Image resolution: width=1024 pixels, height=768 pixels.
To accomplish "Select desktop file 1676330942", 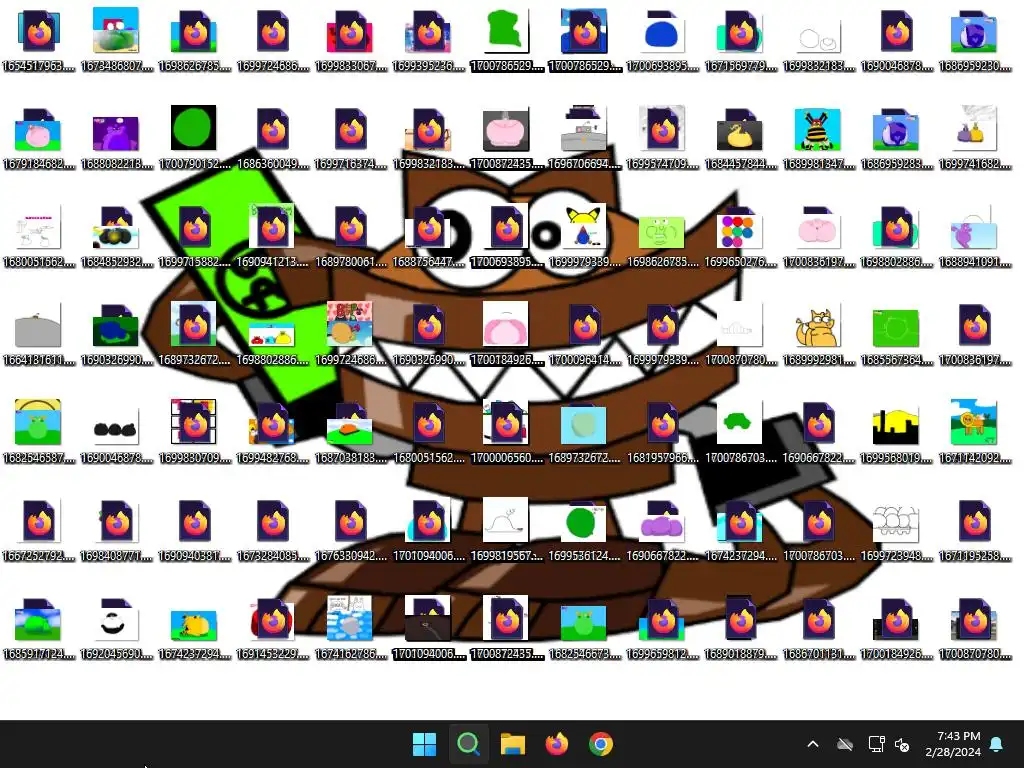I will [351, 529].
